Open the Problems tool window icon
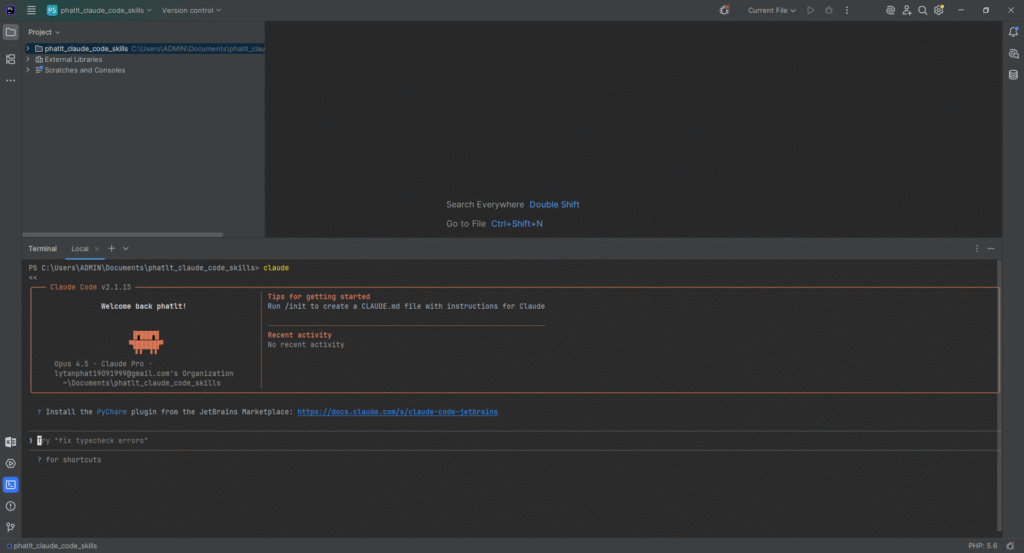Screen dimensions: 1024x553 pyautogui.click(x=10, y=506)
